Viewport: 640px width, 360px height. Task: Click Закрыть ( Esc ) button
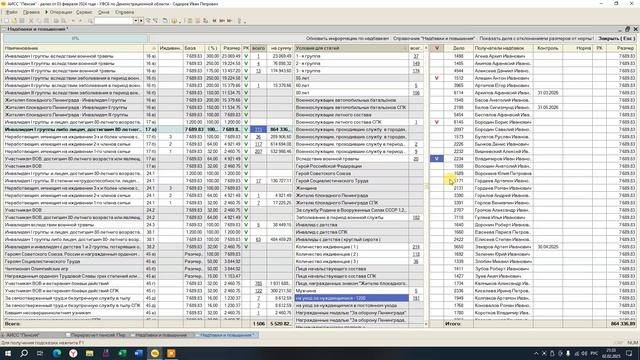click(x=617, y=38)
